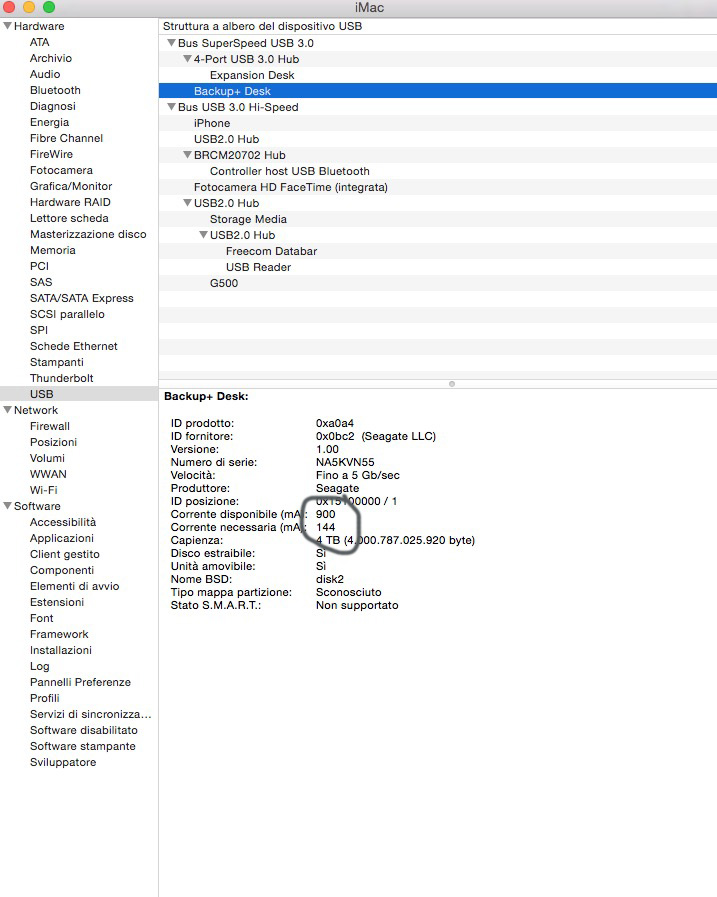Screen dimensions: 717x897
Task: Click serial number NA5KVN55
Action: click(345, 462)
